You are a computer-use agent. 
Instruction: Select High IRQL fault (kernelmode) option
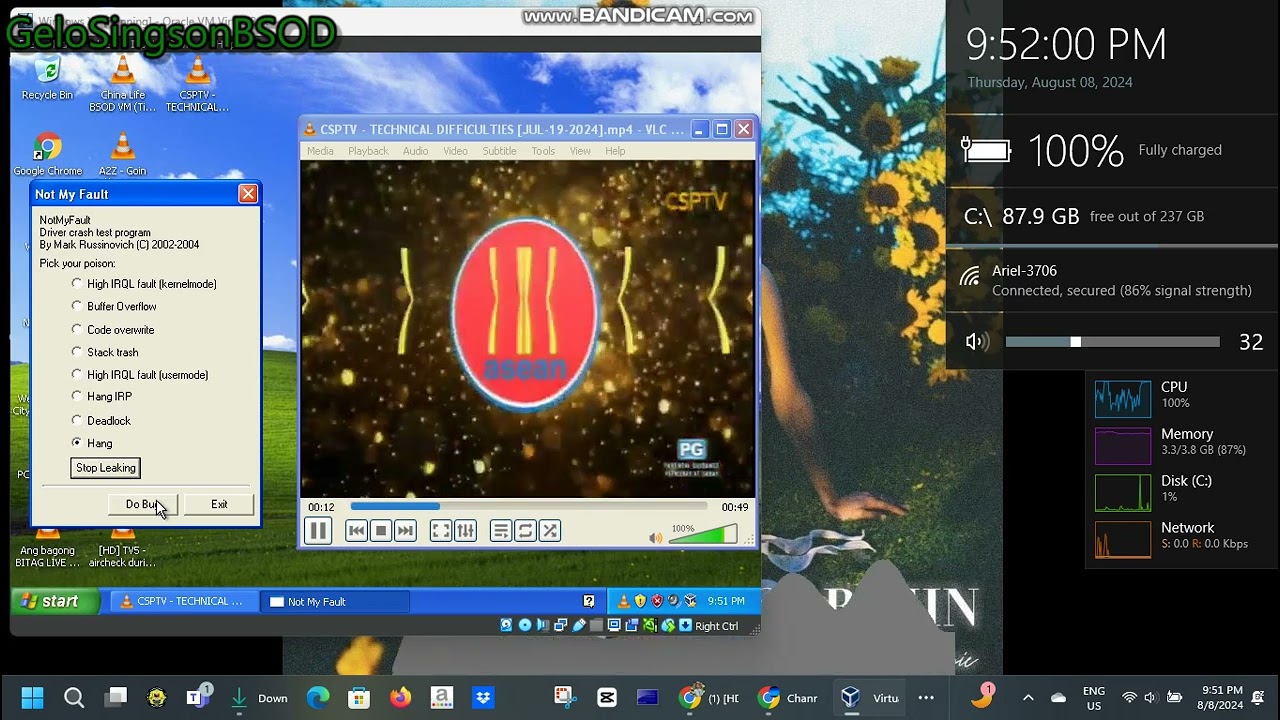[x=144, y=284]
